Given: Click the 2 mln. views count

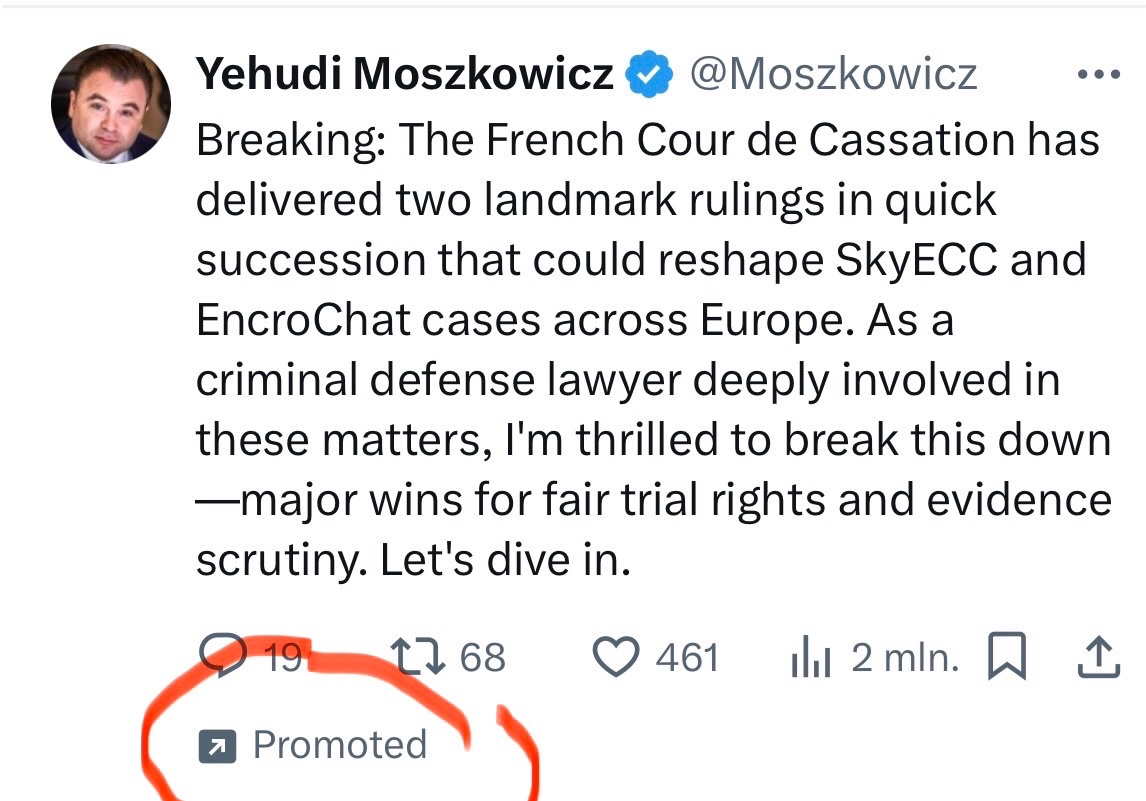Looking at the screenshot, I should point(905,657).
